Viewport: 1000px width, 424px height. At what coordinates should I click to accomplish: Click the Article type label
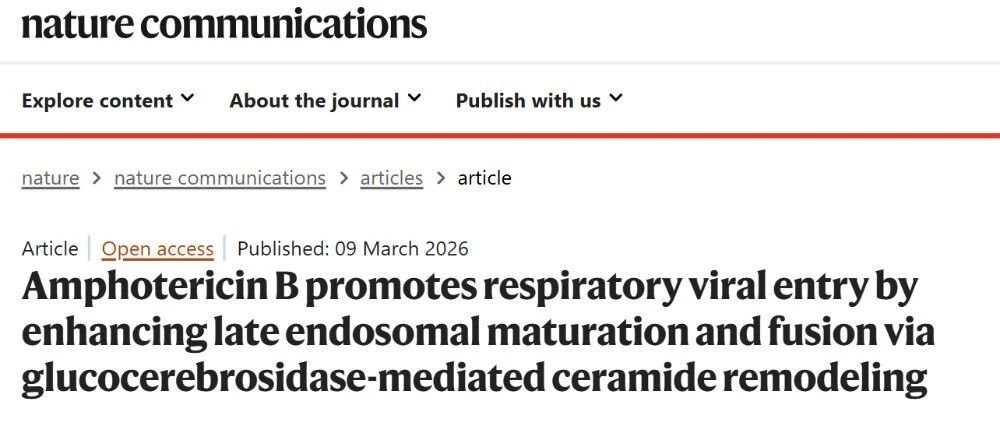pos(49,249)
